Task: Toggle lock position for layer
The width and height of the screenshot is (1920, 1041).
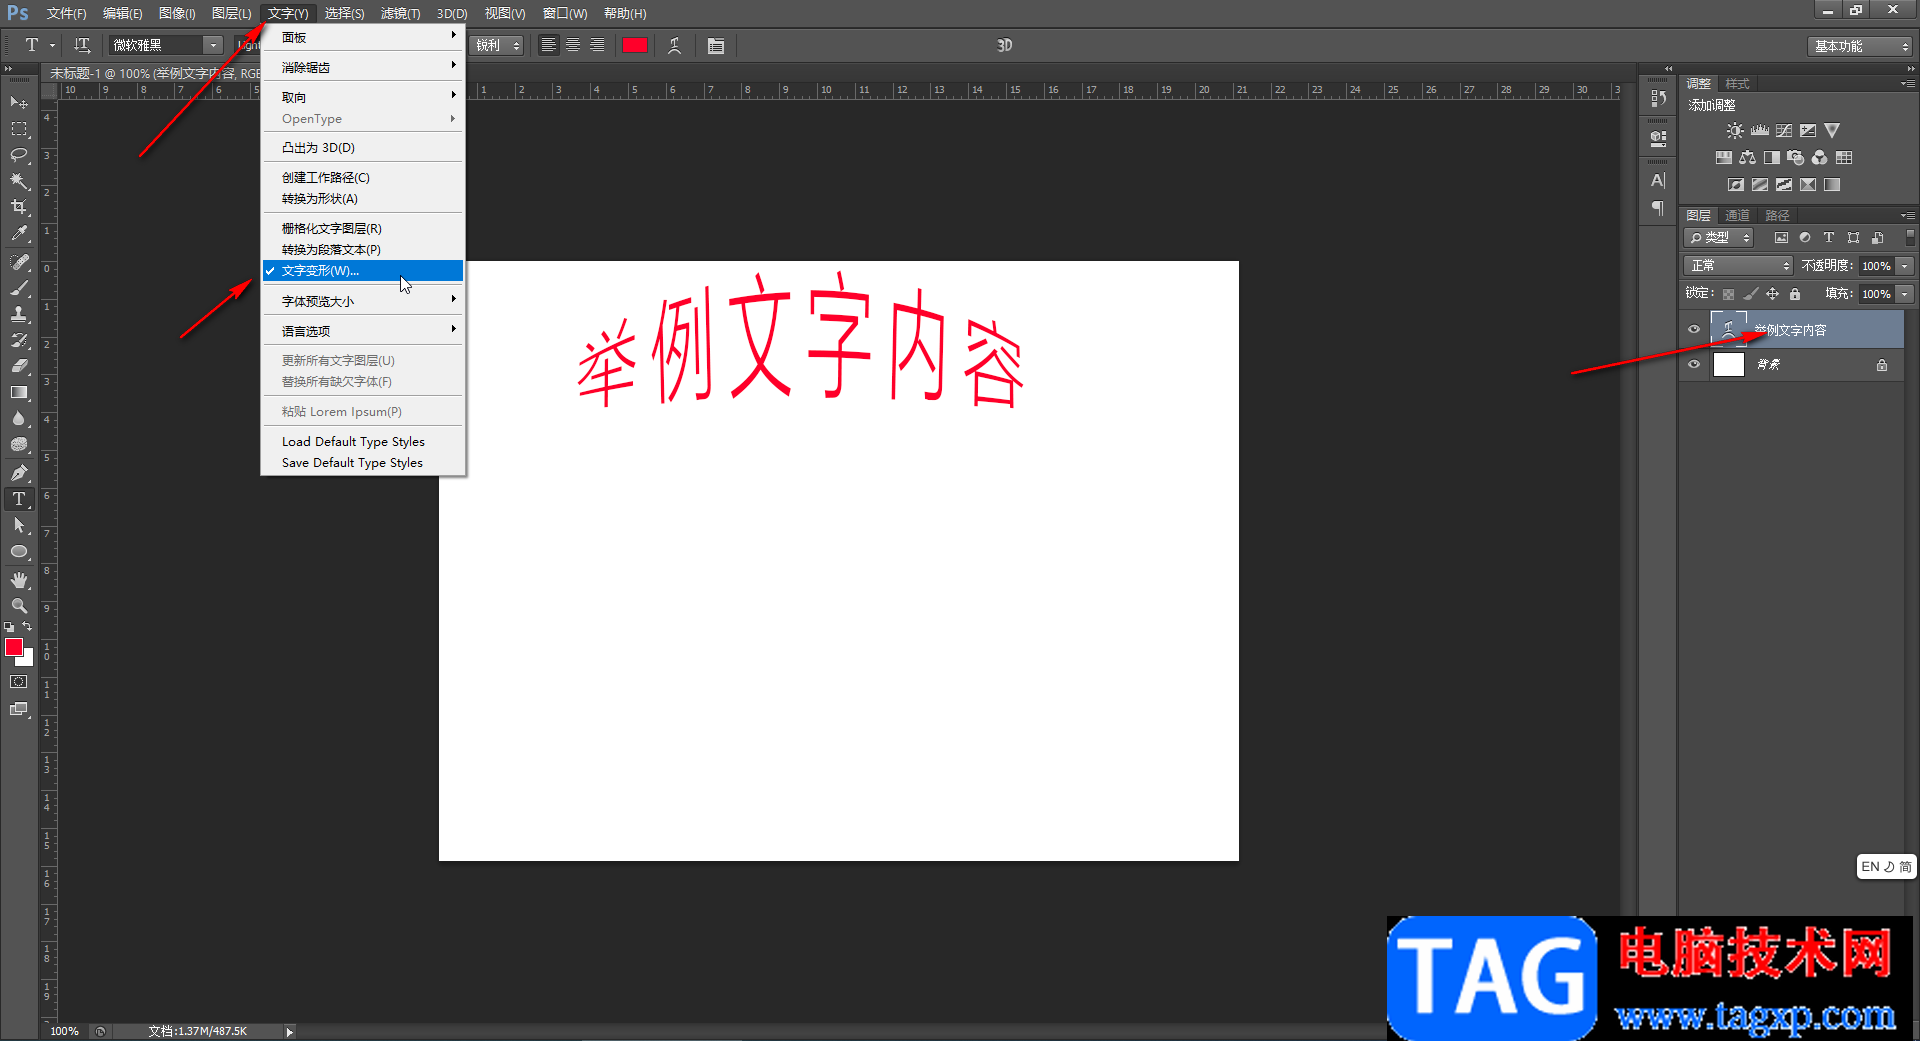Action: [1772, 294]
